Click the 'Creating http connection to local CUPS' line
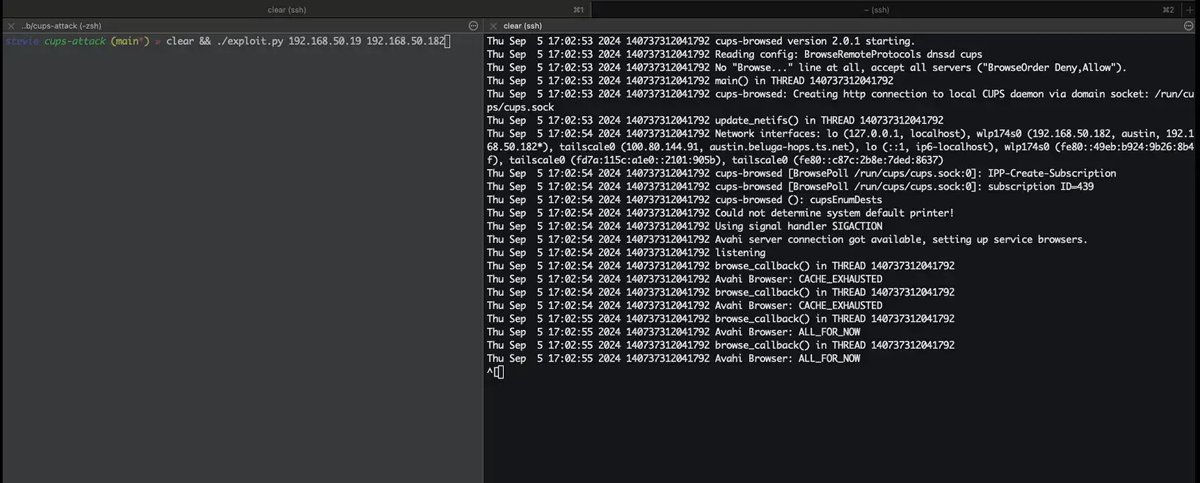This screenshot has width=1200, height=483. (x=840, y=100)
